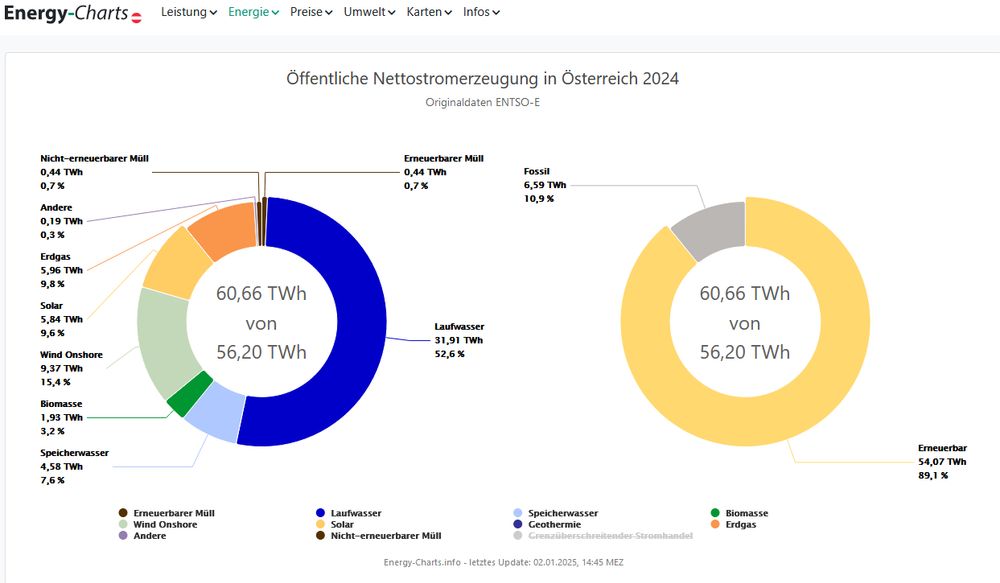The height and width of the screenshot is (583, 1000).
Task: Expand the chevron next to Karten
Action: click(448, 13)
